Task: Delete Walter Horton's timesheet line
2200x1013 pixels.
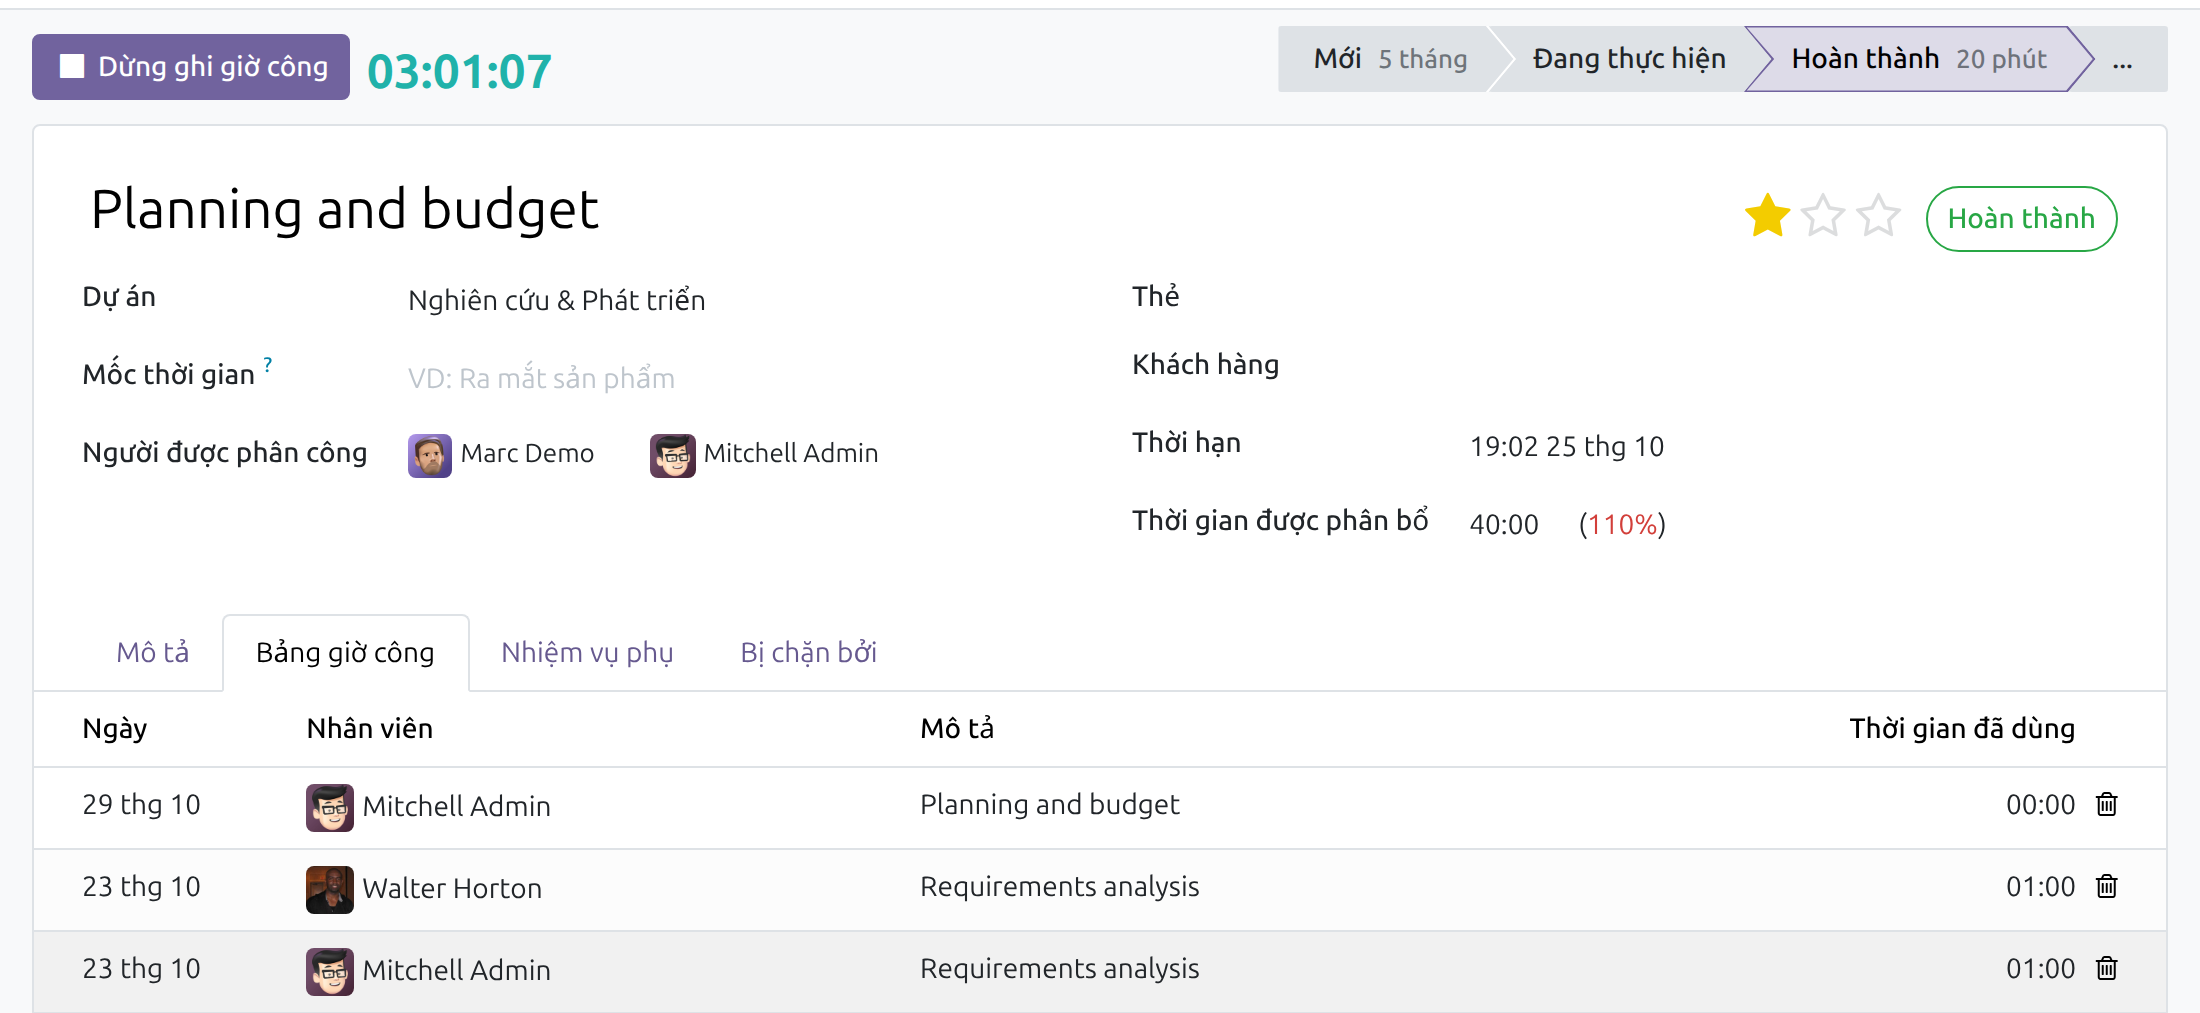Action: (x=2106, y=886)
